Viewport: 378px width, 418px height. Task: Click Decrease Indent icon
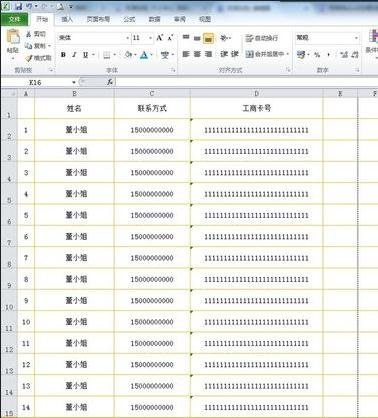(224, 54)
